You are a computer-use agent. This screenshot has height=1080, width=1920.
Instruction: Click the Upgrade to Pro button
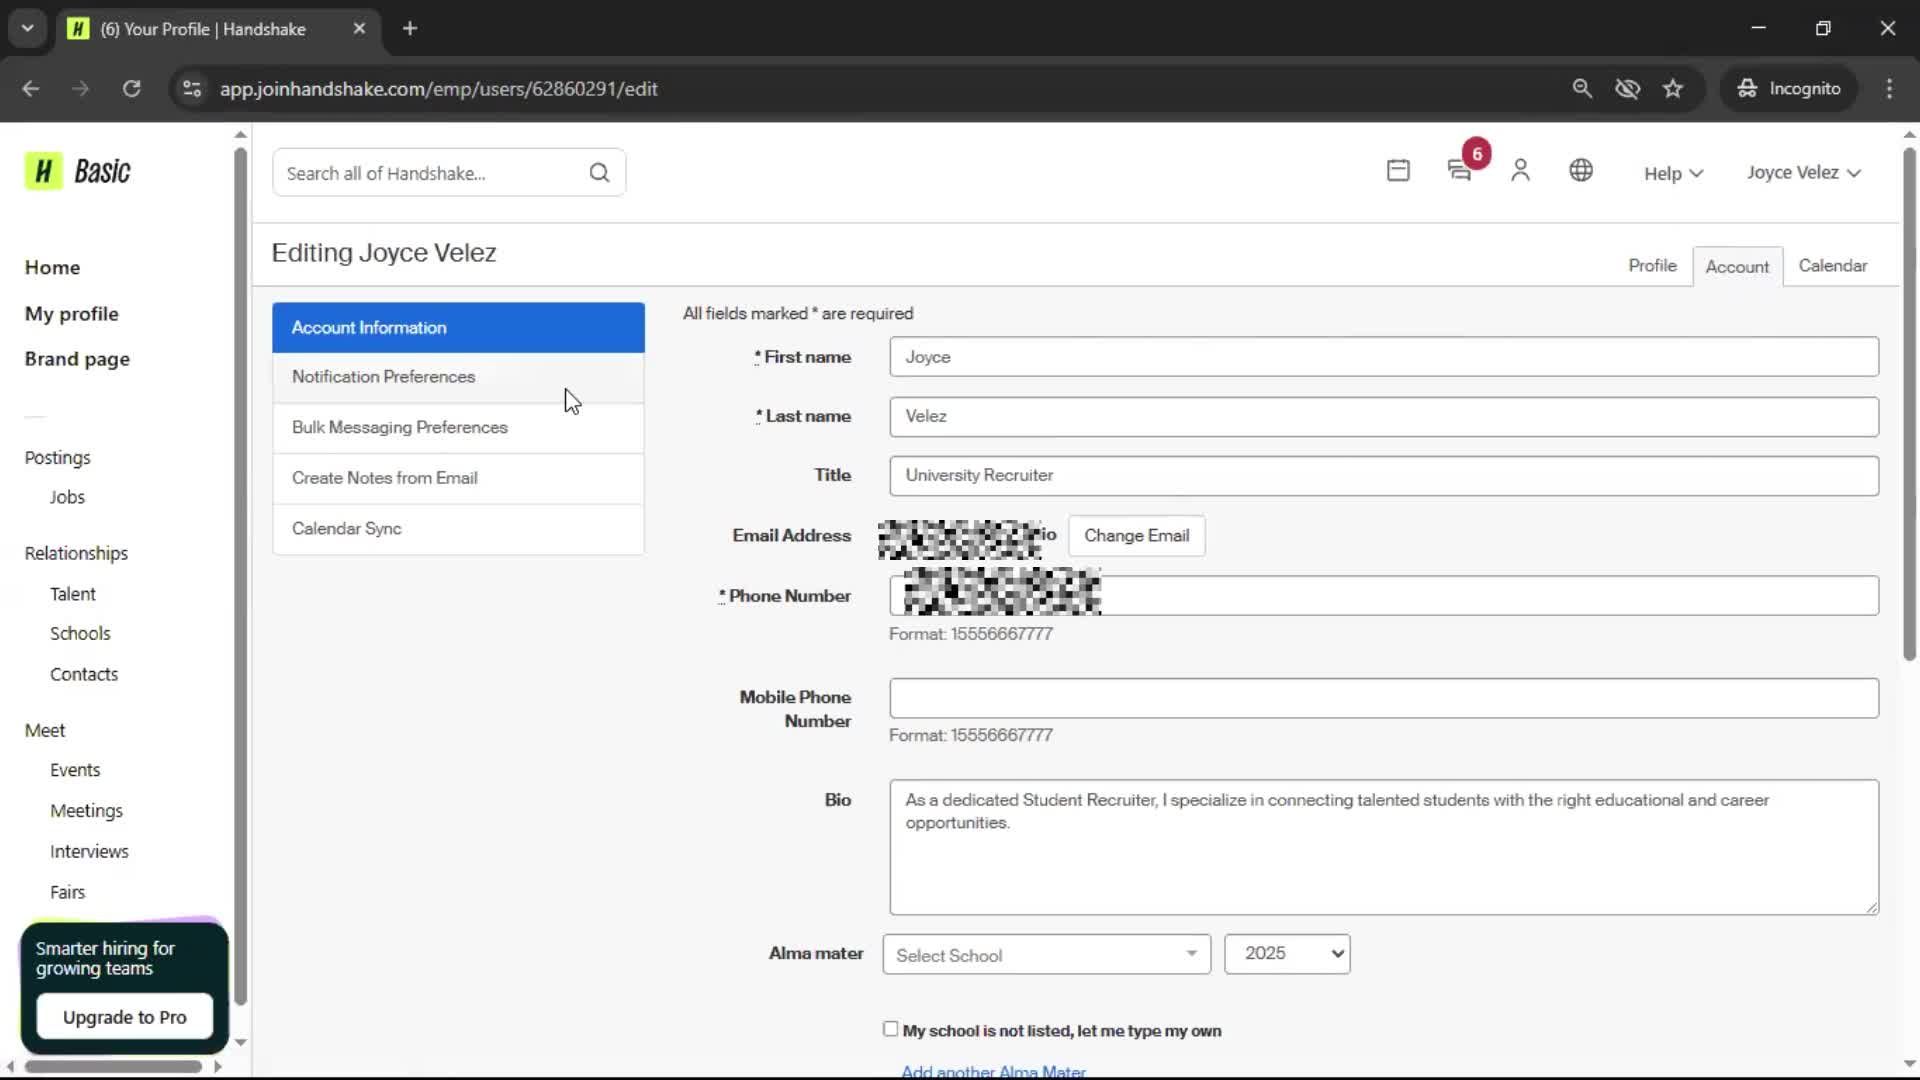[x=125, y=1017]
